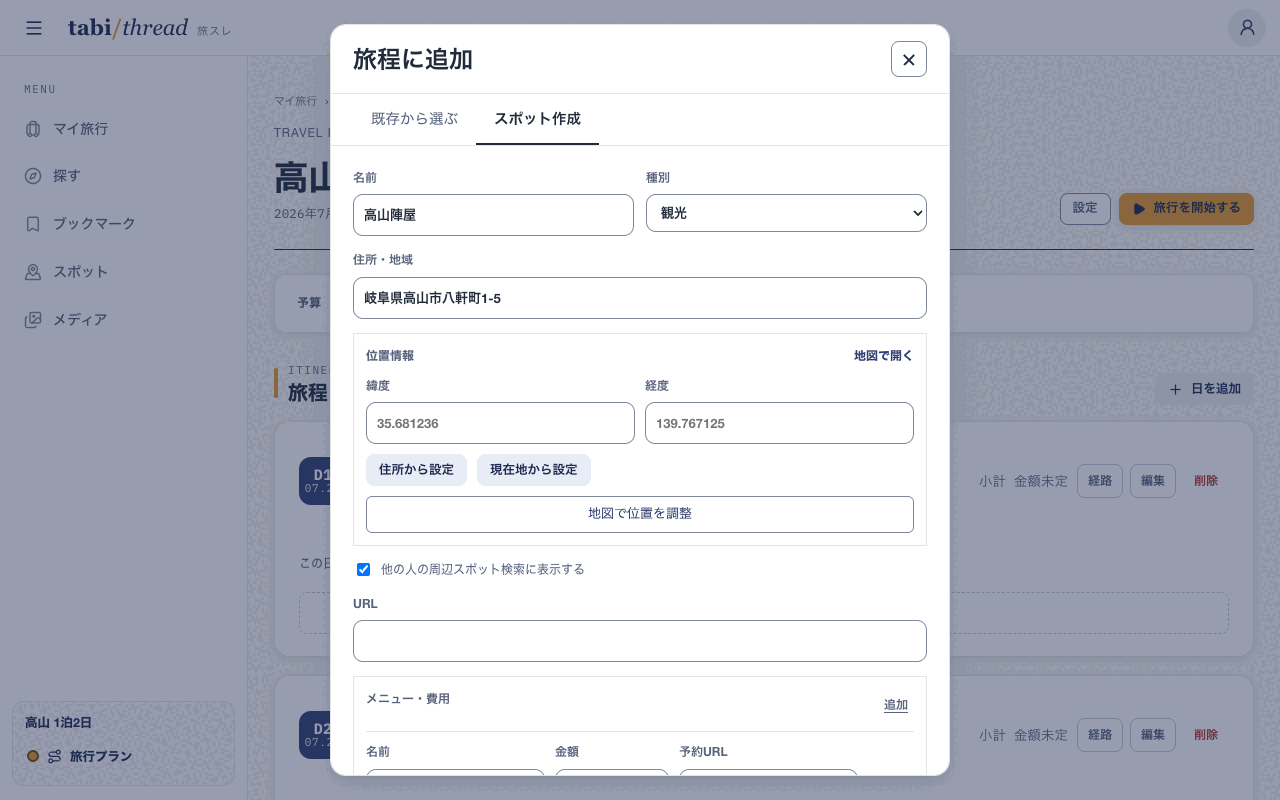Screen dimensions: 1280x800
Task: Click the マイ旅行 breadcrumb link
Action: pyautogui.click(x=296, y=101)
